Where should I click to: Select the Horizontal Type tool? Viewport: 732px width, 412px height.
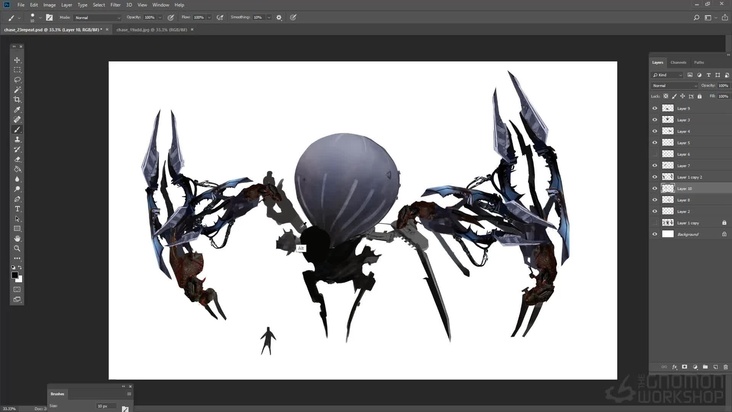[x=17, y=209]
